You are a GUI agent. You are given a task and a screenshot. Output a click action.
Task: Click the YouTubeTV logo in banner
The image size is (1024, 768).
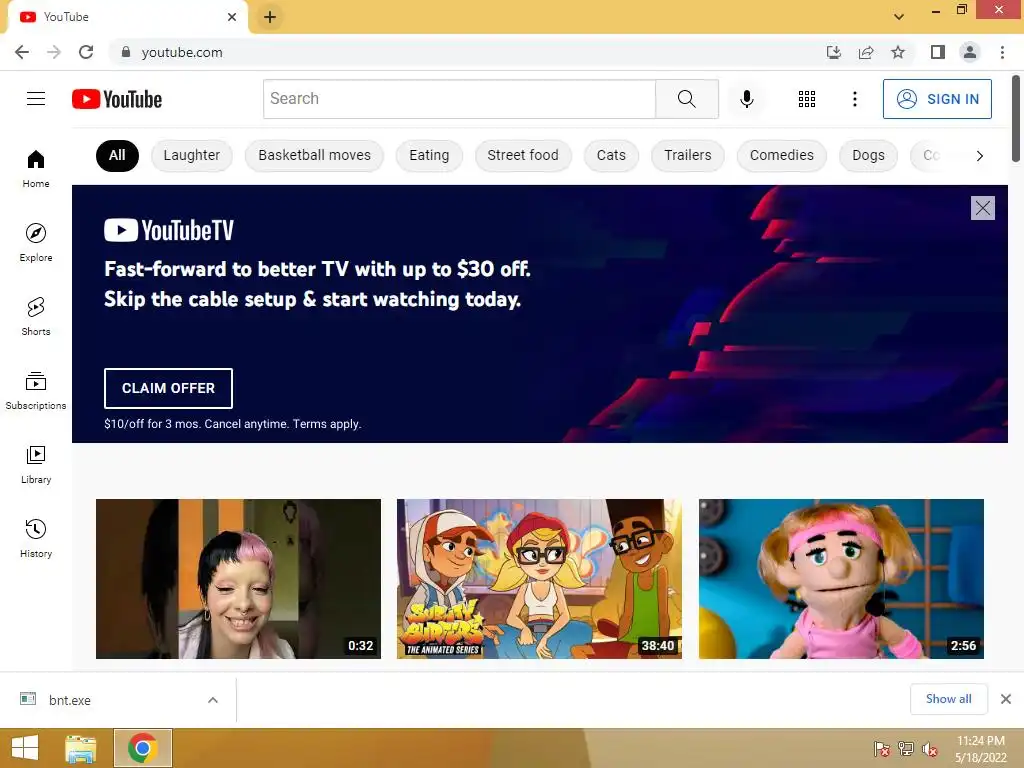(169, 230)
